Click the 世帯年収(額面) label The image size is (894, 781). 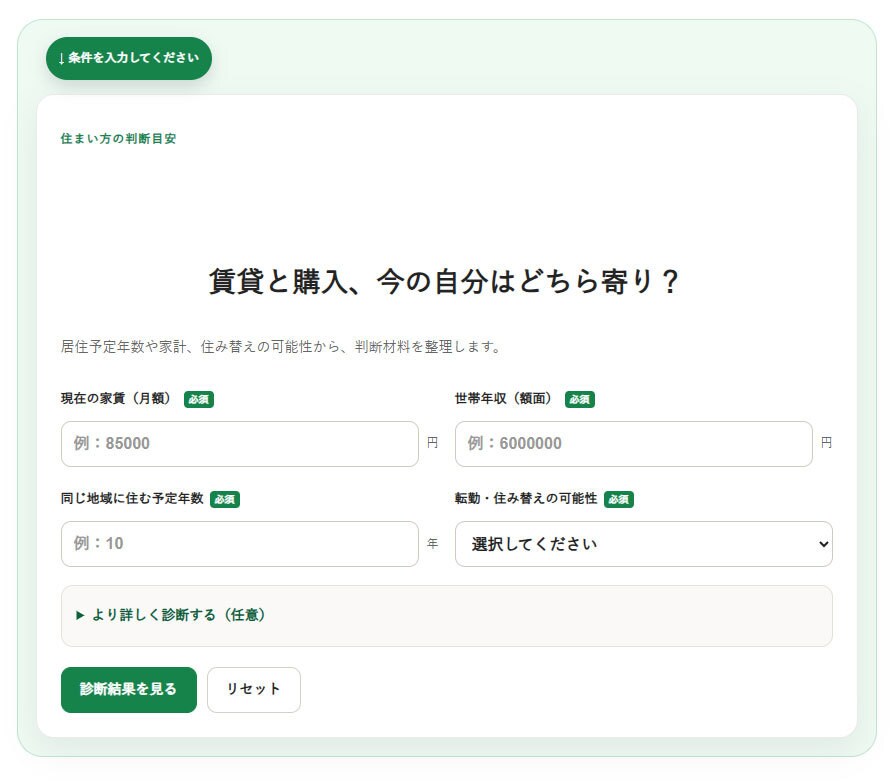[504, 398]
